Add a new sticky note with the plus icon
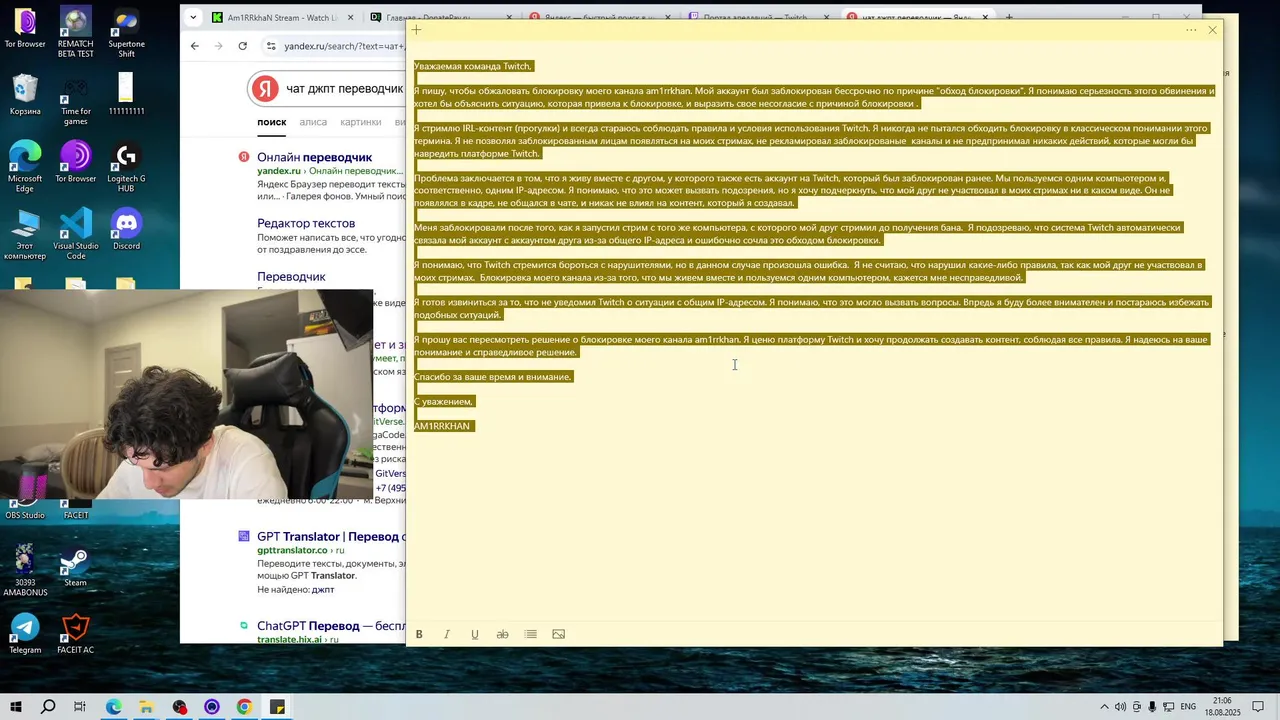Screen dimensions: 1280x720 pos(416,30)
